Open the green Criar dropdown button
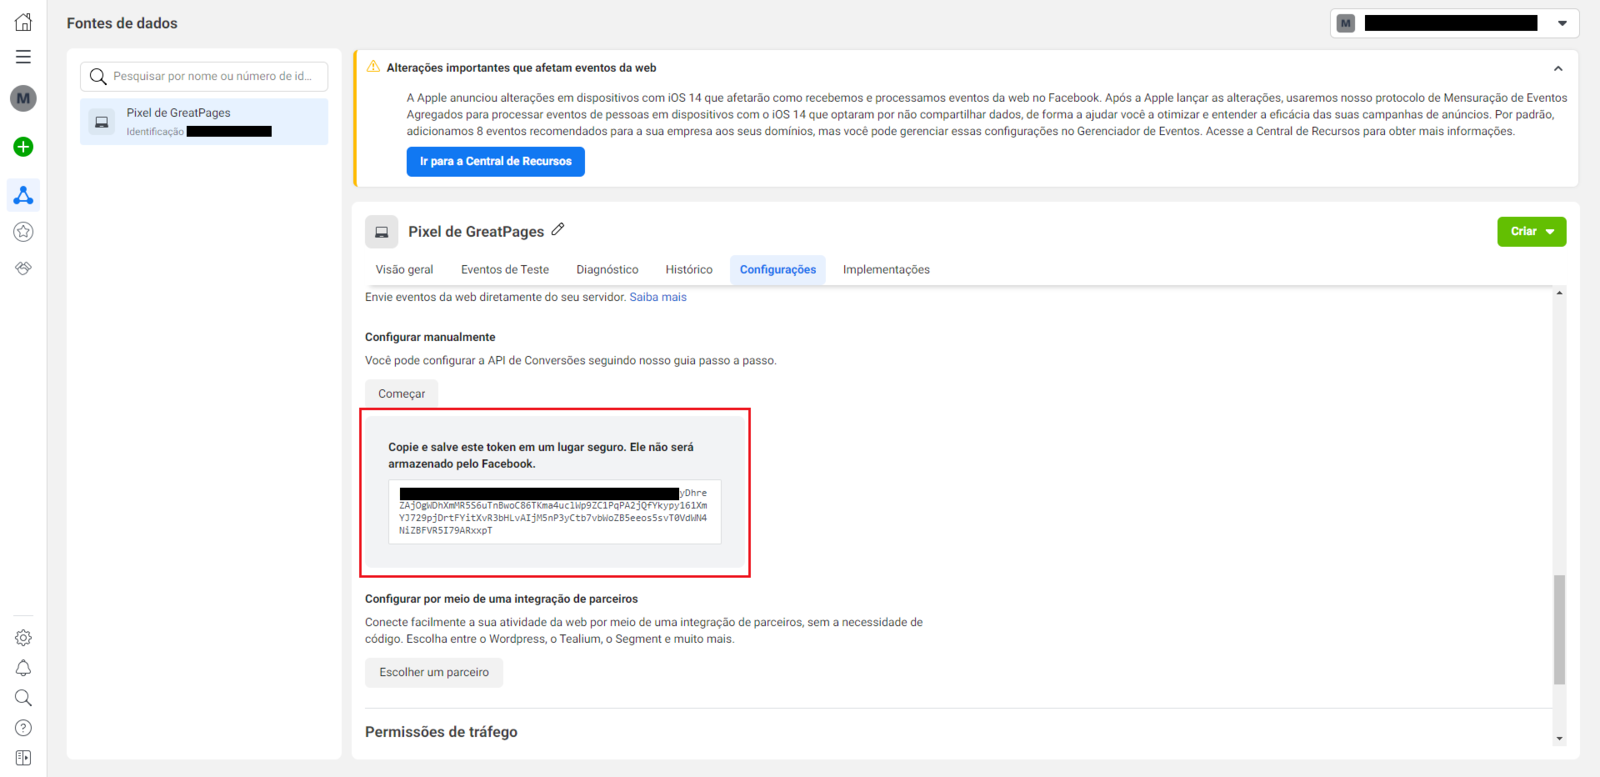Viewport: 1600px width, 777px height. tap(1531, 232)
